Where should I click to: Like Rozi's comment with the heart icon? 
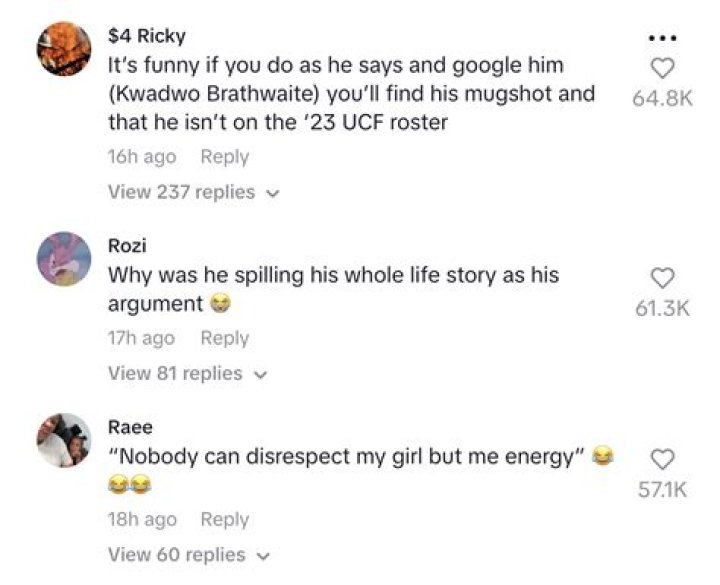pyautogui.click(x=663, y=278)
